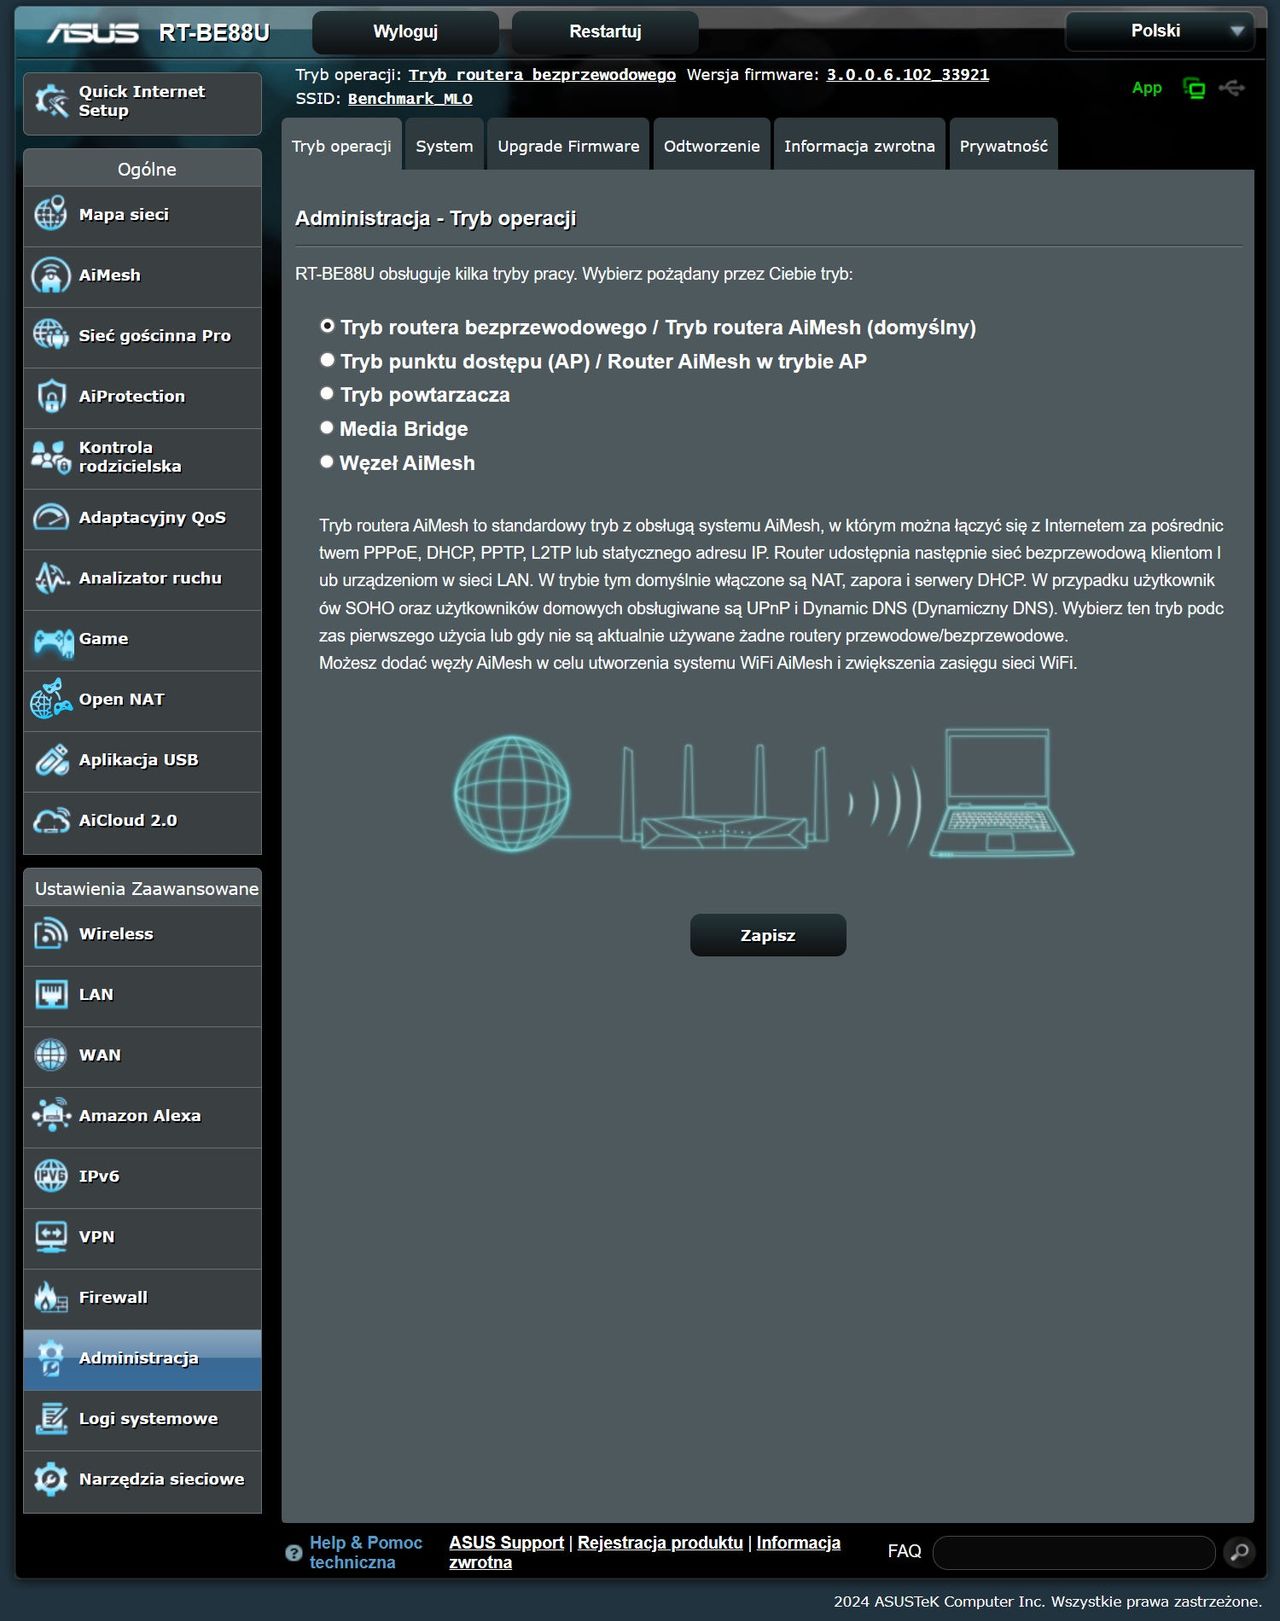The height and width of the screenshot is (1621, 1280).
Task: Open the Prywatność tab
Action: click(x=1003, y=145)
